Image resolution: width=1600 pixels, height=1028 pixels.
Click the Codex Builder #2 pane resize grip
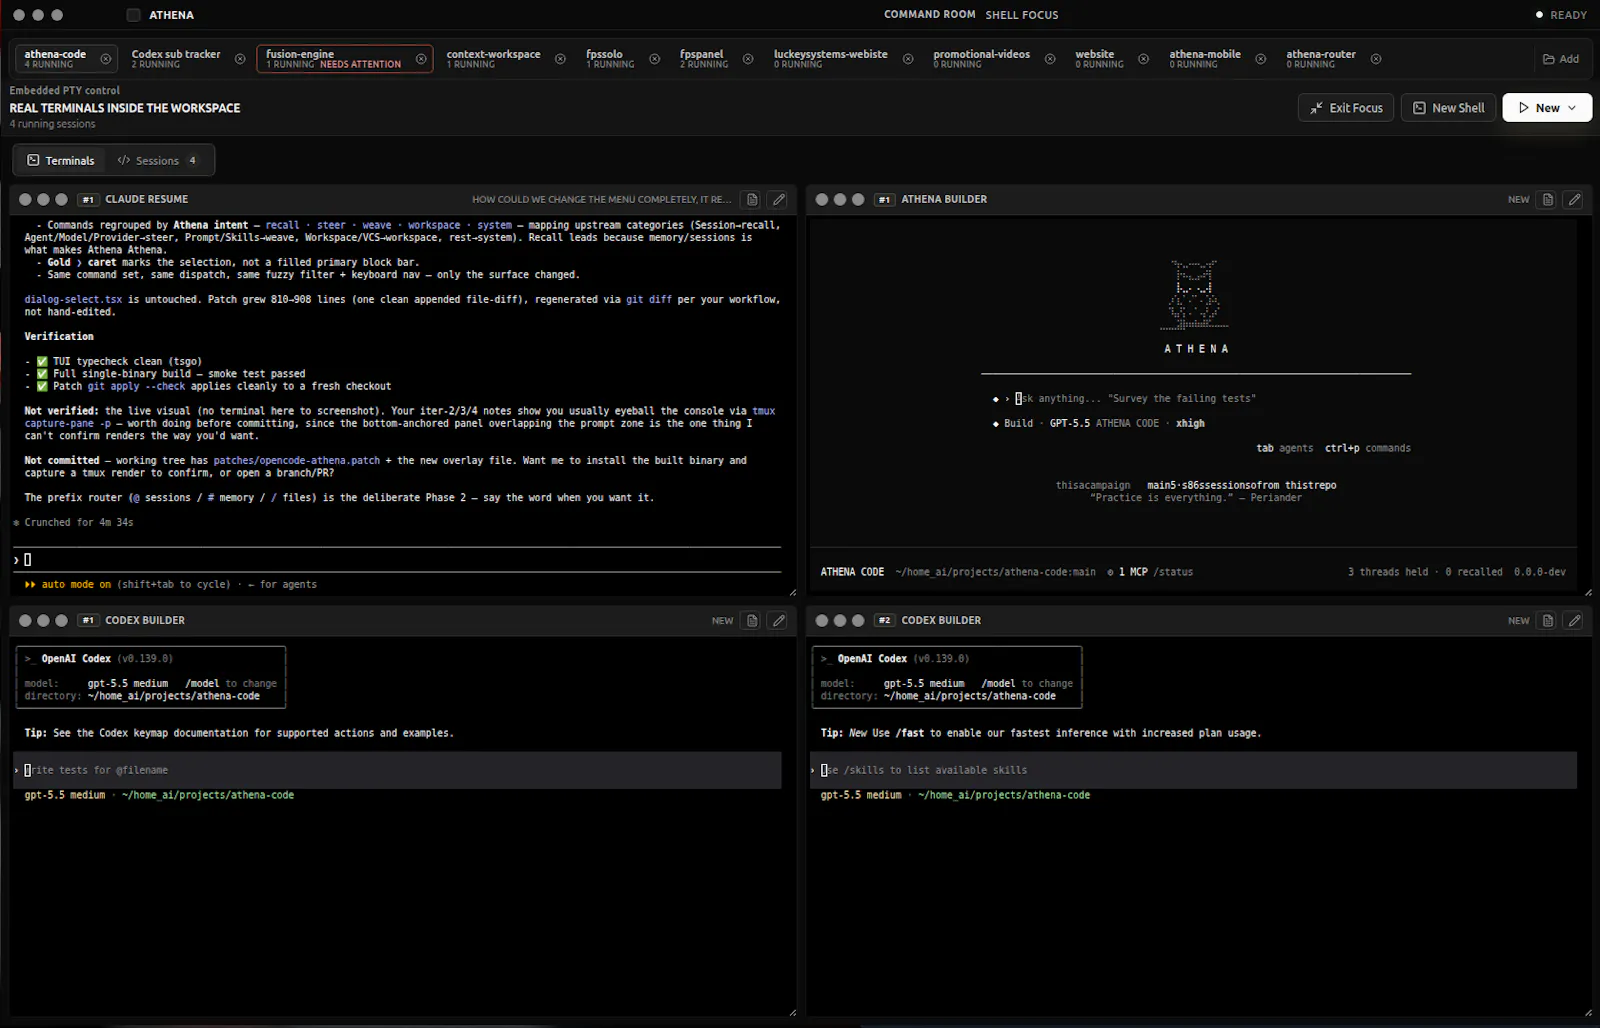point(1588,1012)
